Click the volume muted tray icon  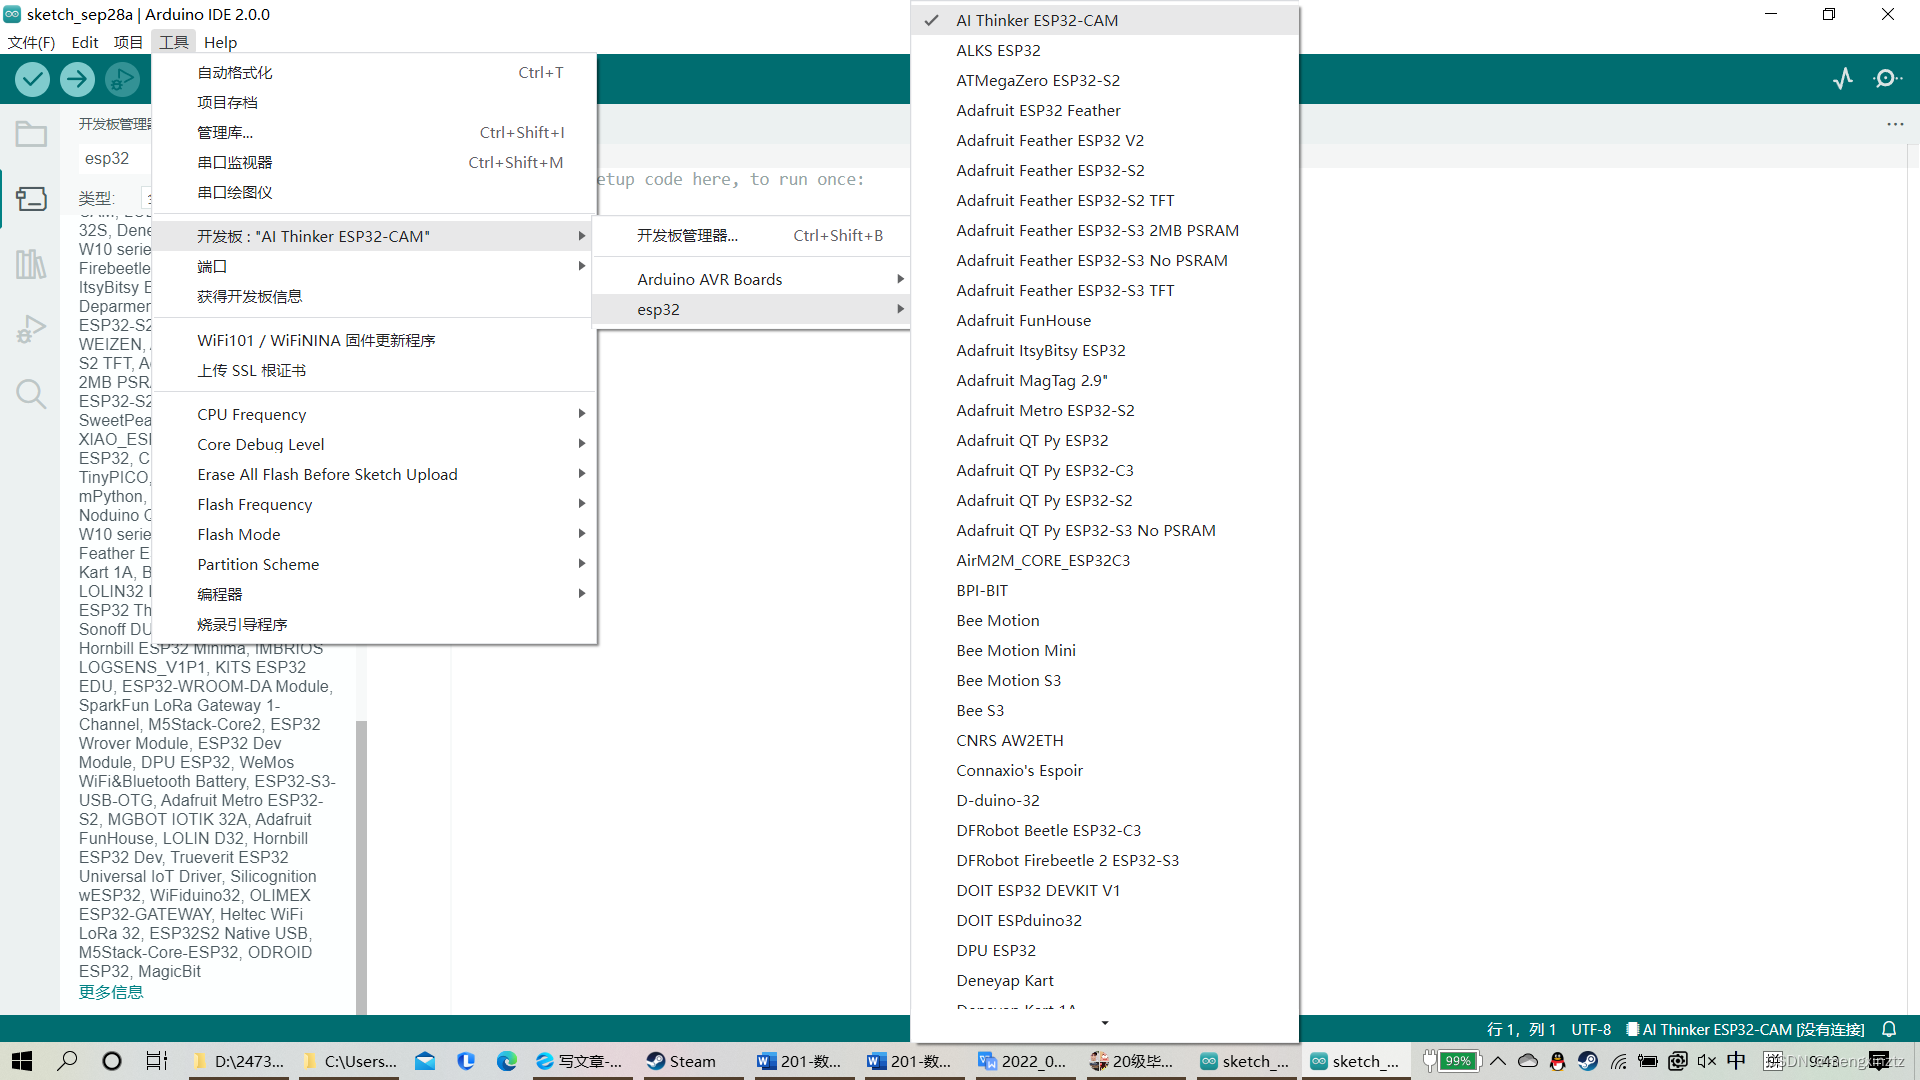tap(1706, 1061)
